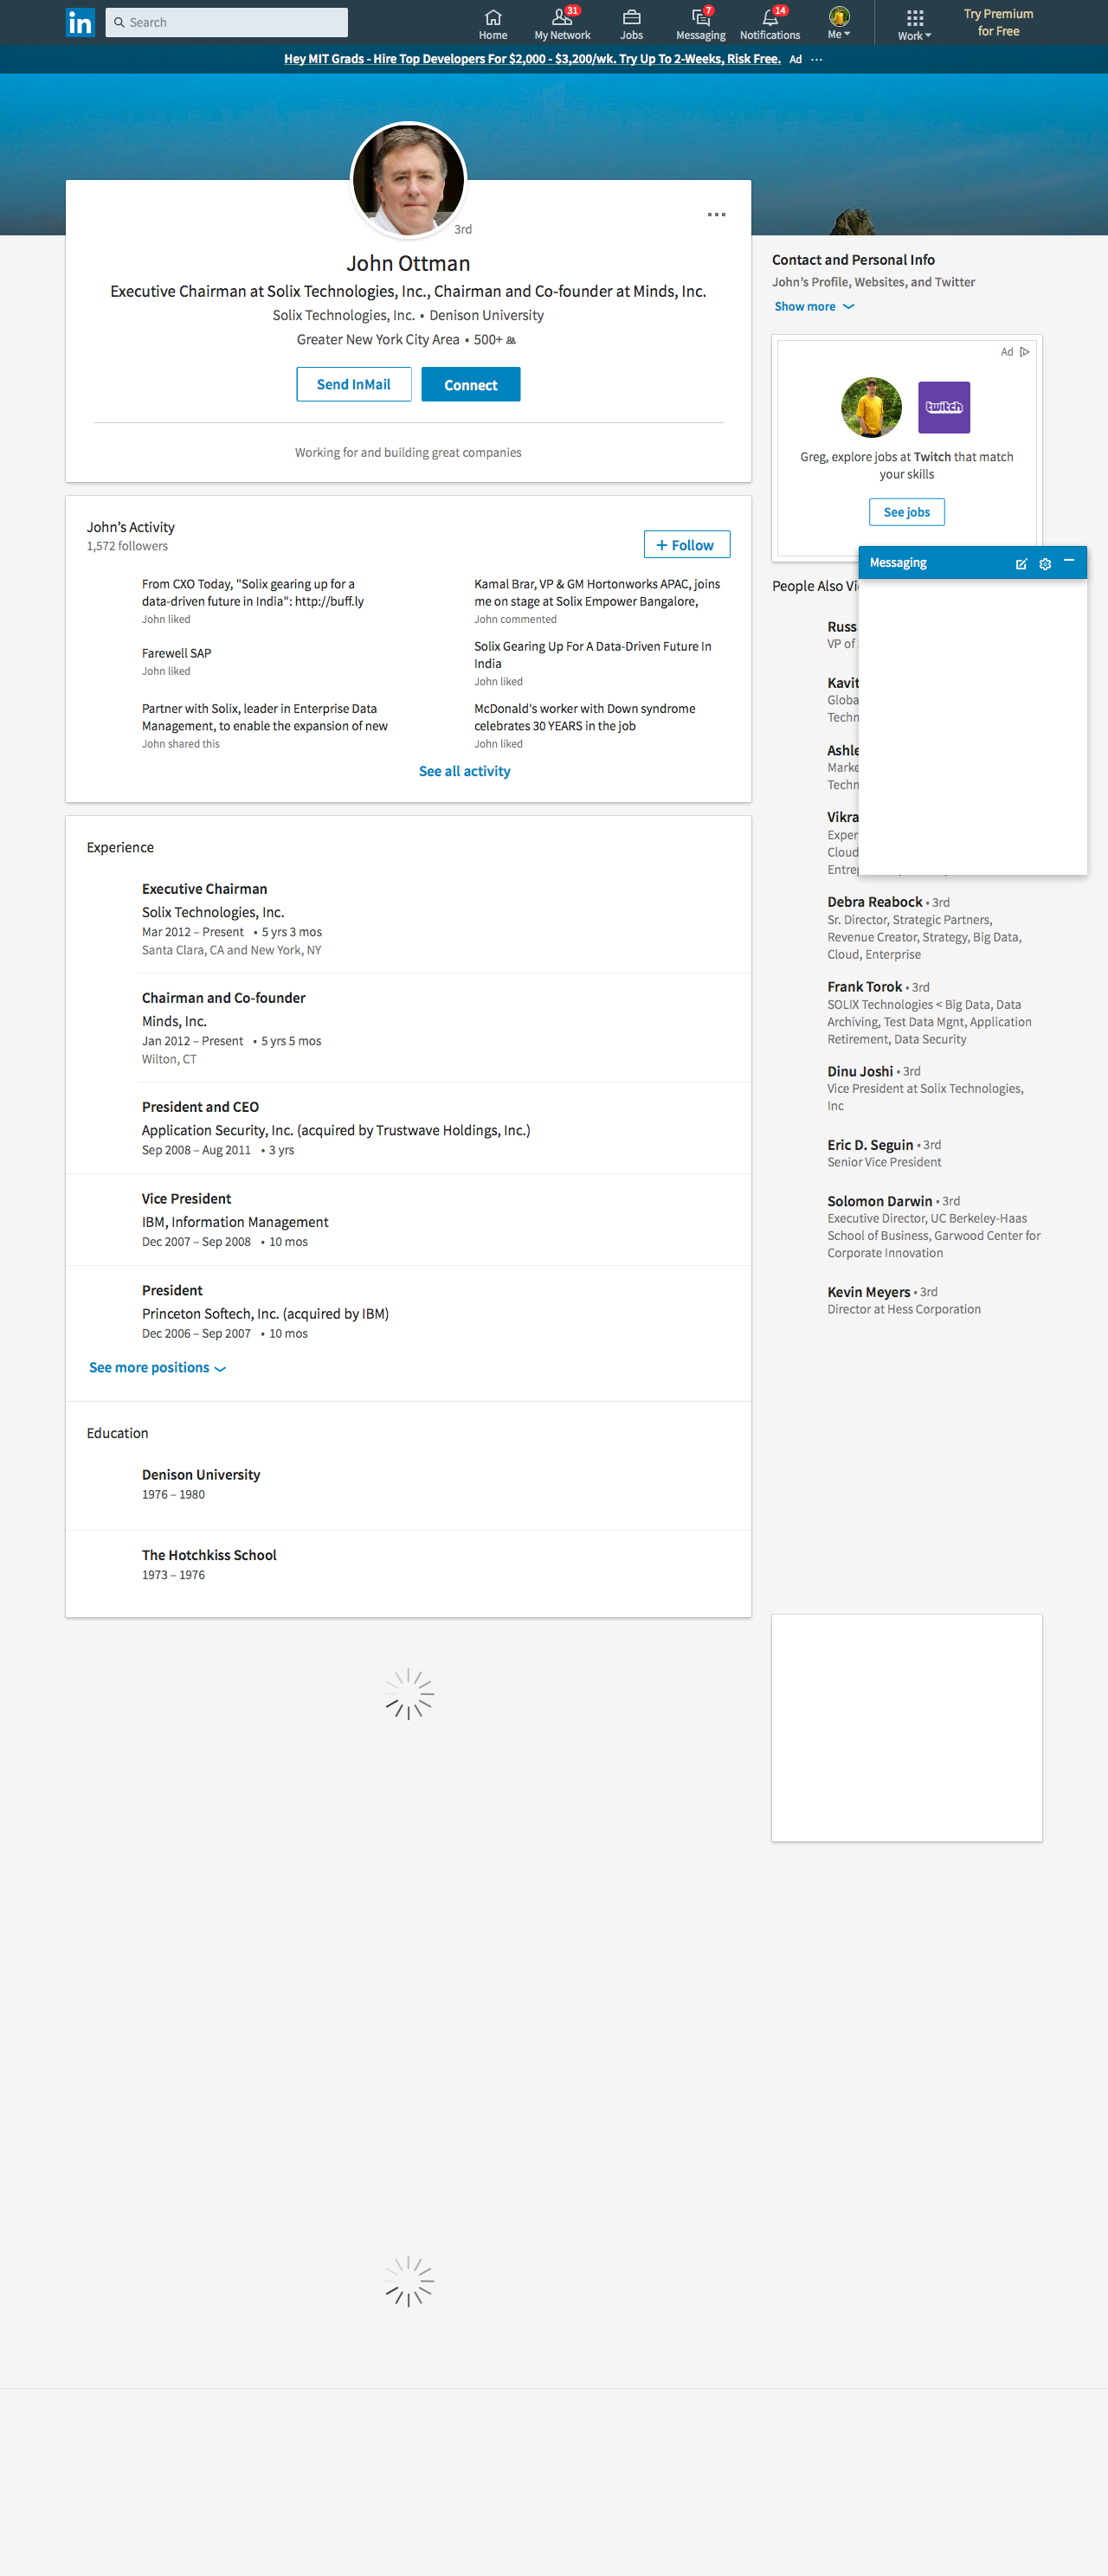Click Send InMail button
The image size is (1108, 2576).
click(x=353, y=385)
